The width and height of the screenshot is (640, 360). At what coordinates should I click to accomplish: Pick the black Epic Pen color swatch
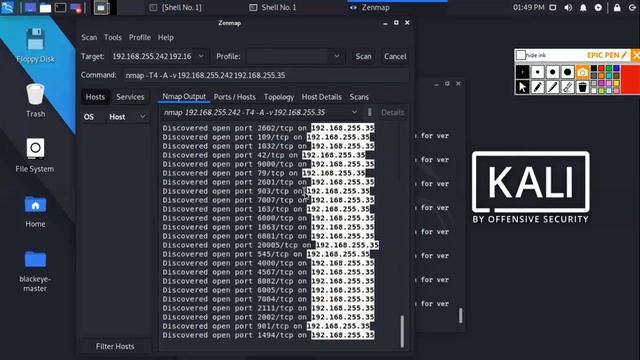(594, 68)
